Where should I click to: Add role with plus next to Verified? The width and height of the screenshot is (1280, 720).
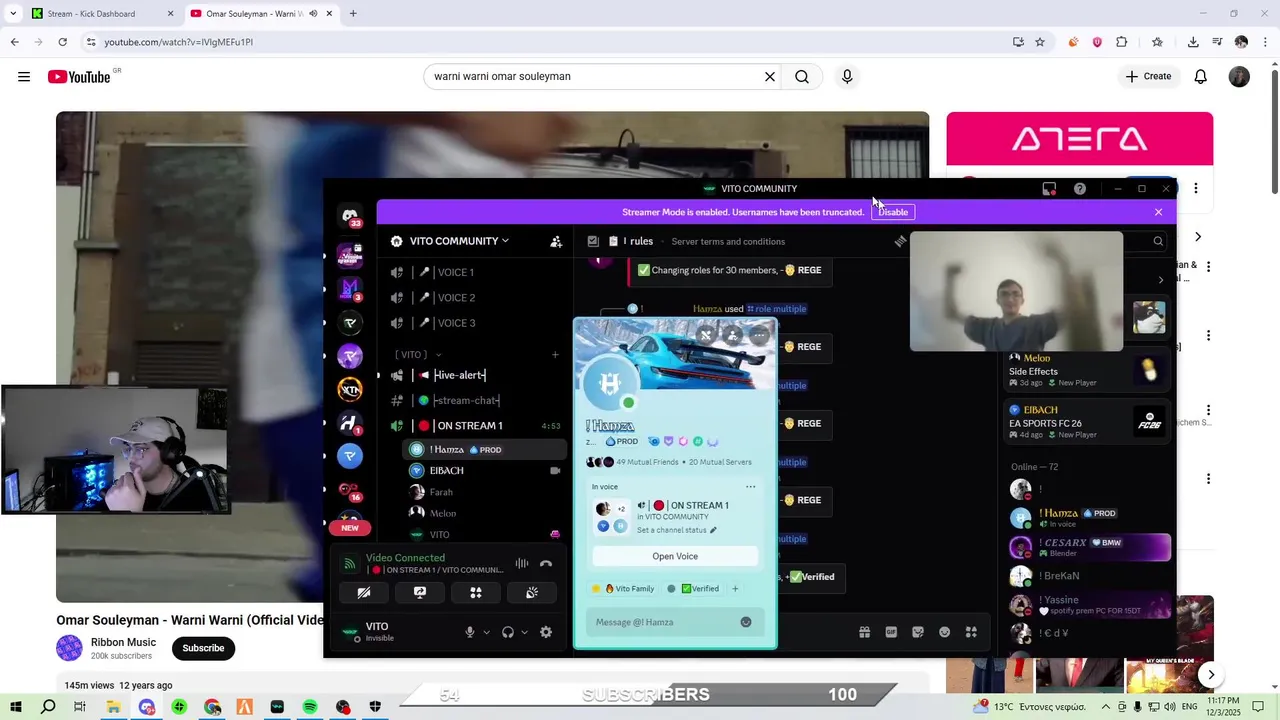735,589
